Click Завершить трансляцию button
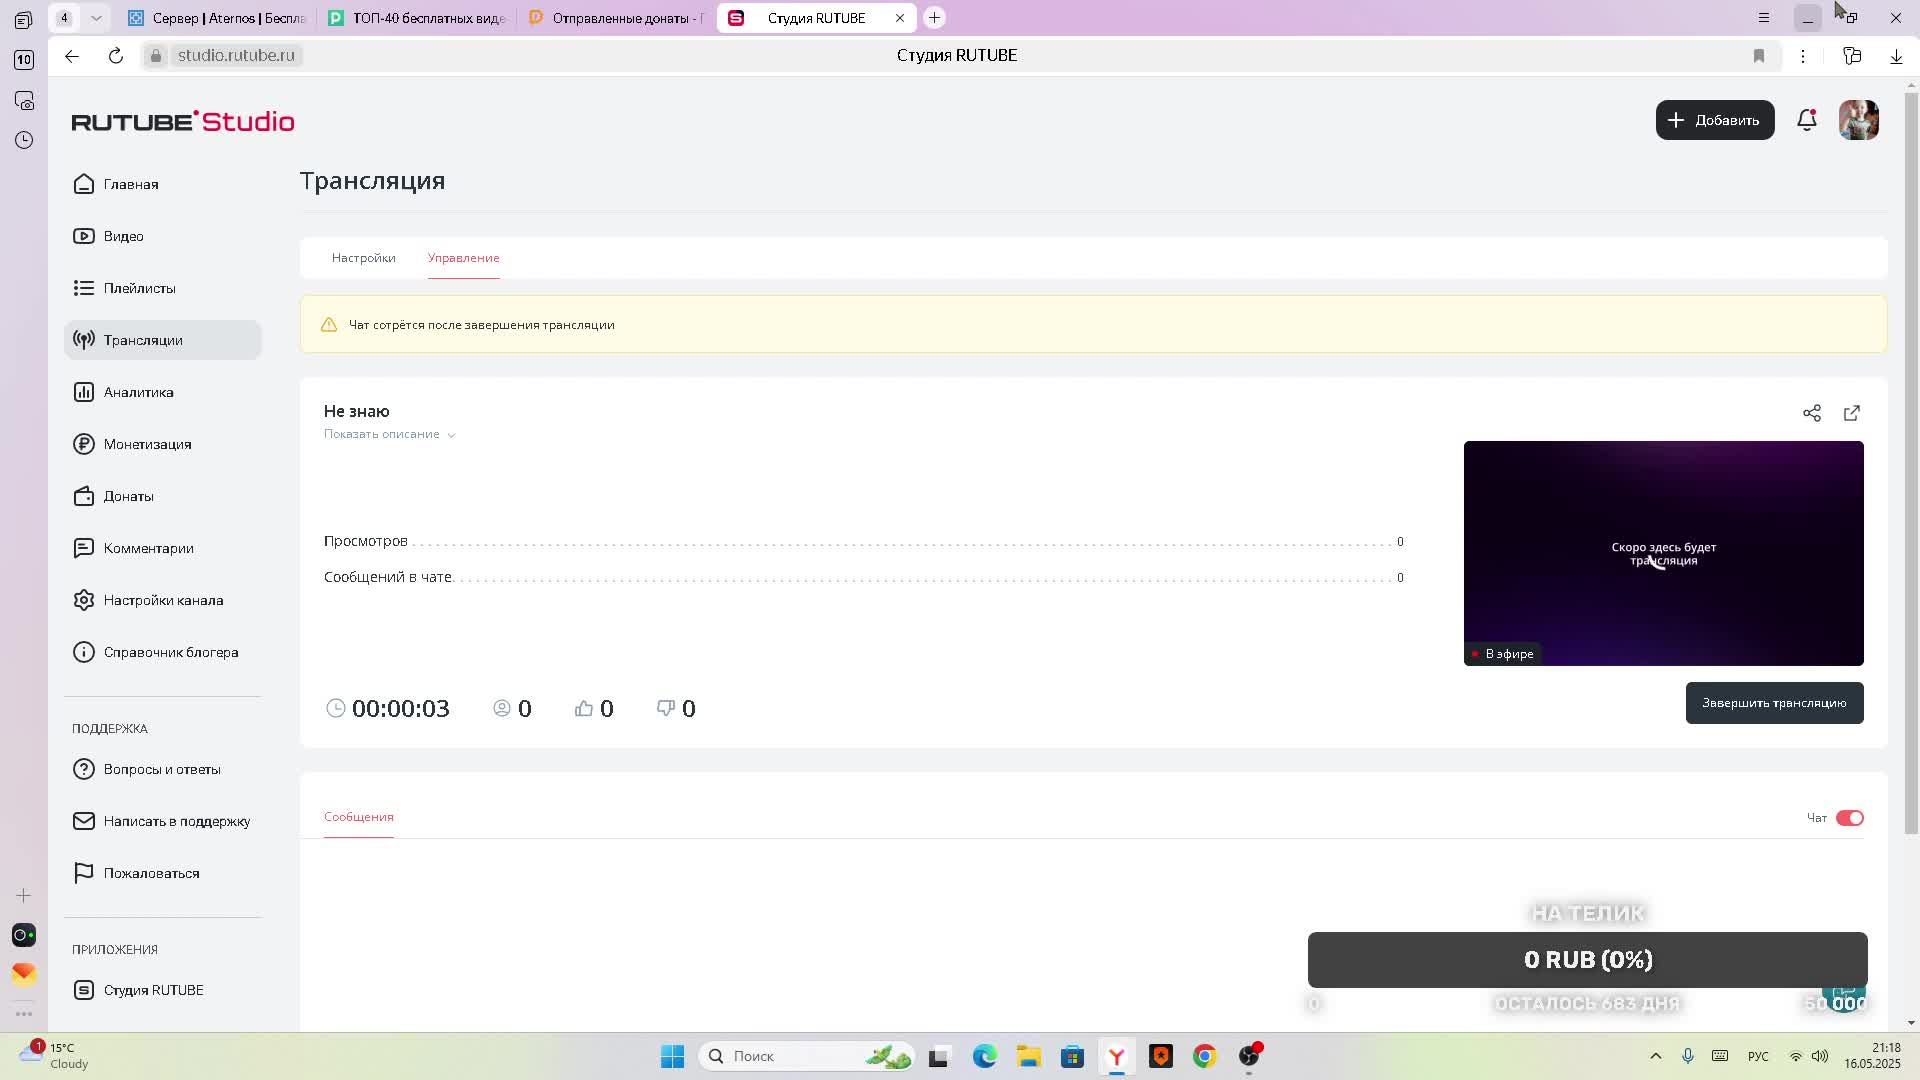Image resolution: width=1920 pixels, height=1080 pixels. tap(1774, 703)
